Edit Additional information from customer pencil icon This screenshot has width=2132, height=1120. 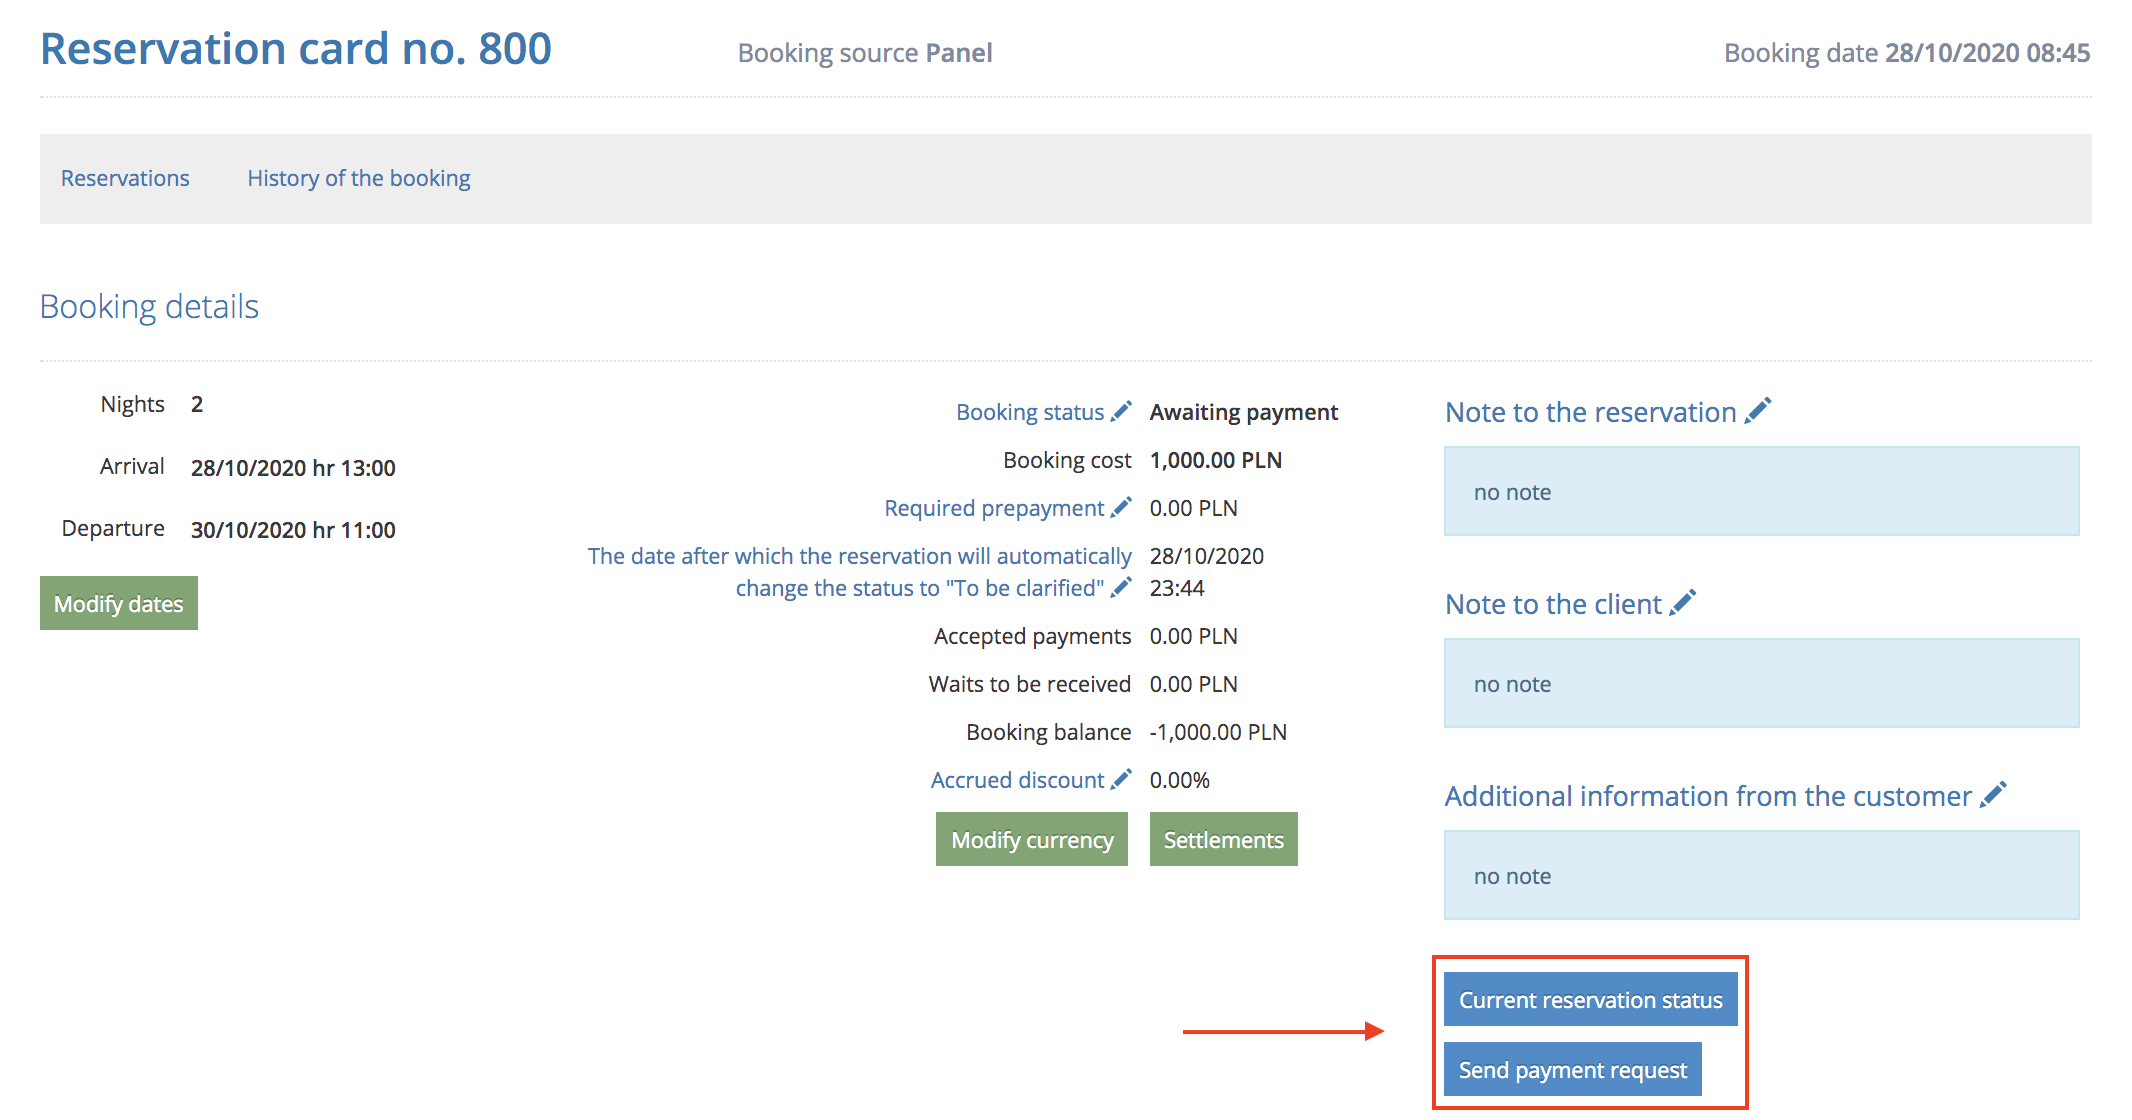click(1992, 794)
